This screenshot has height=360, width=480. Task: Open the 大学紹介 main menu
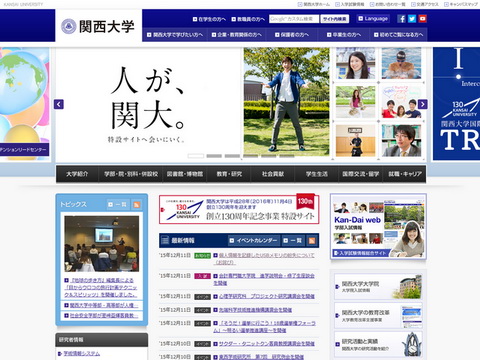point(77,174)
